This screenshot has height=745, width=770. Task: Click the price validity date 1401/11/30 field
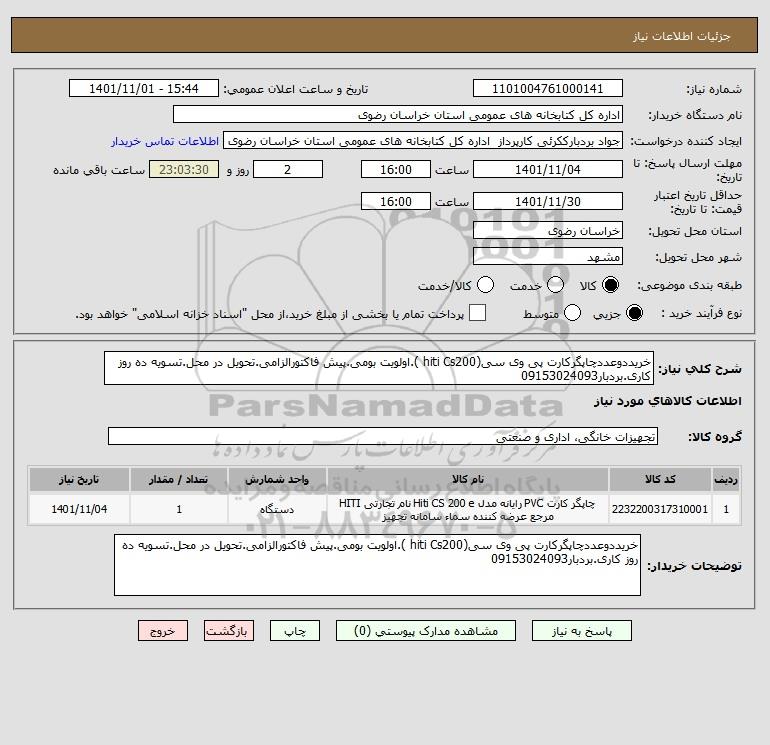pos(548,201)
